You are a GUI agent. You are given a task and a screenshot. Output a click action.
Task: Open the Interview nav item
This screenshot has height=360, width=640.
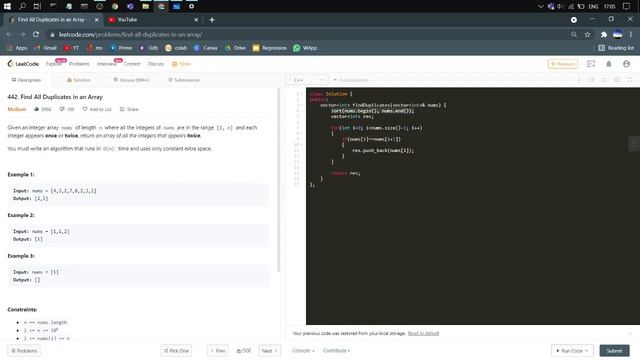coord(107,64)
